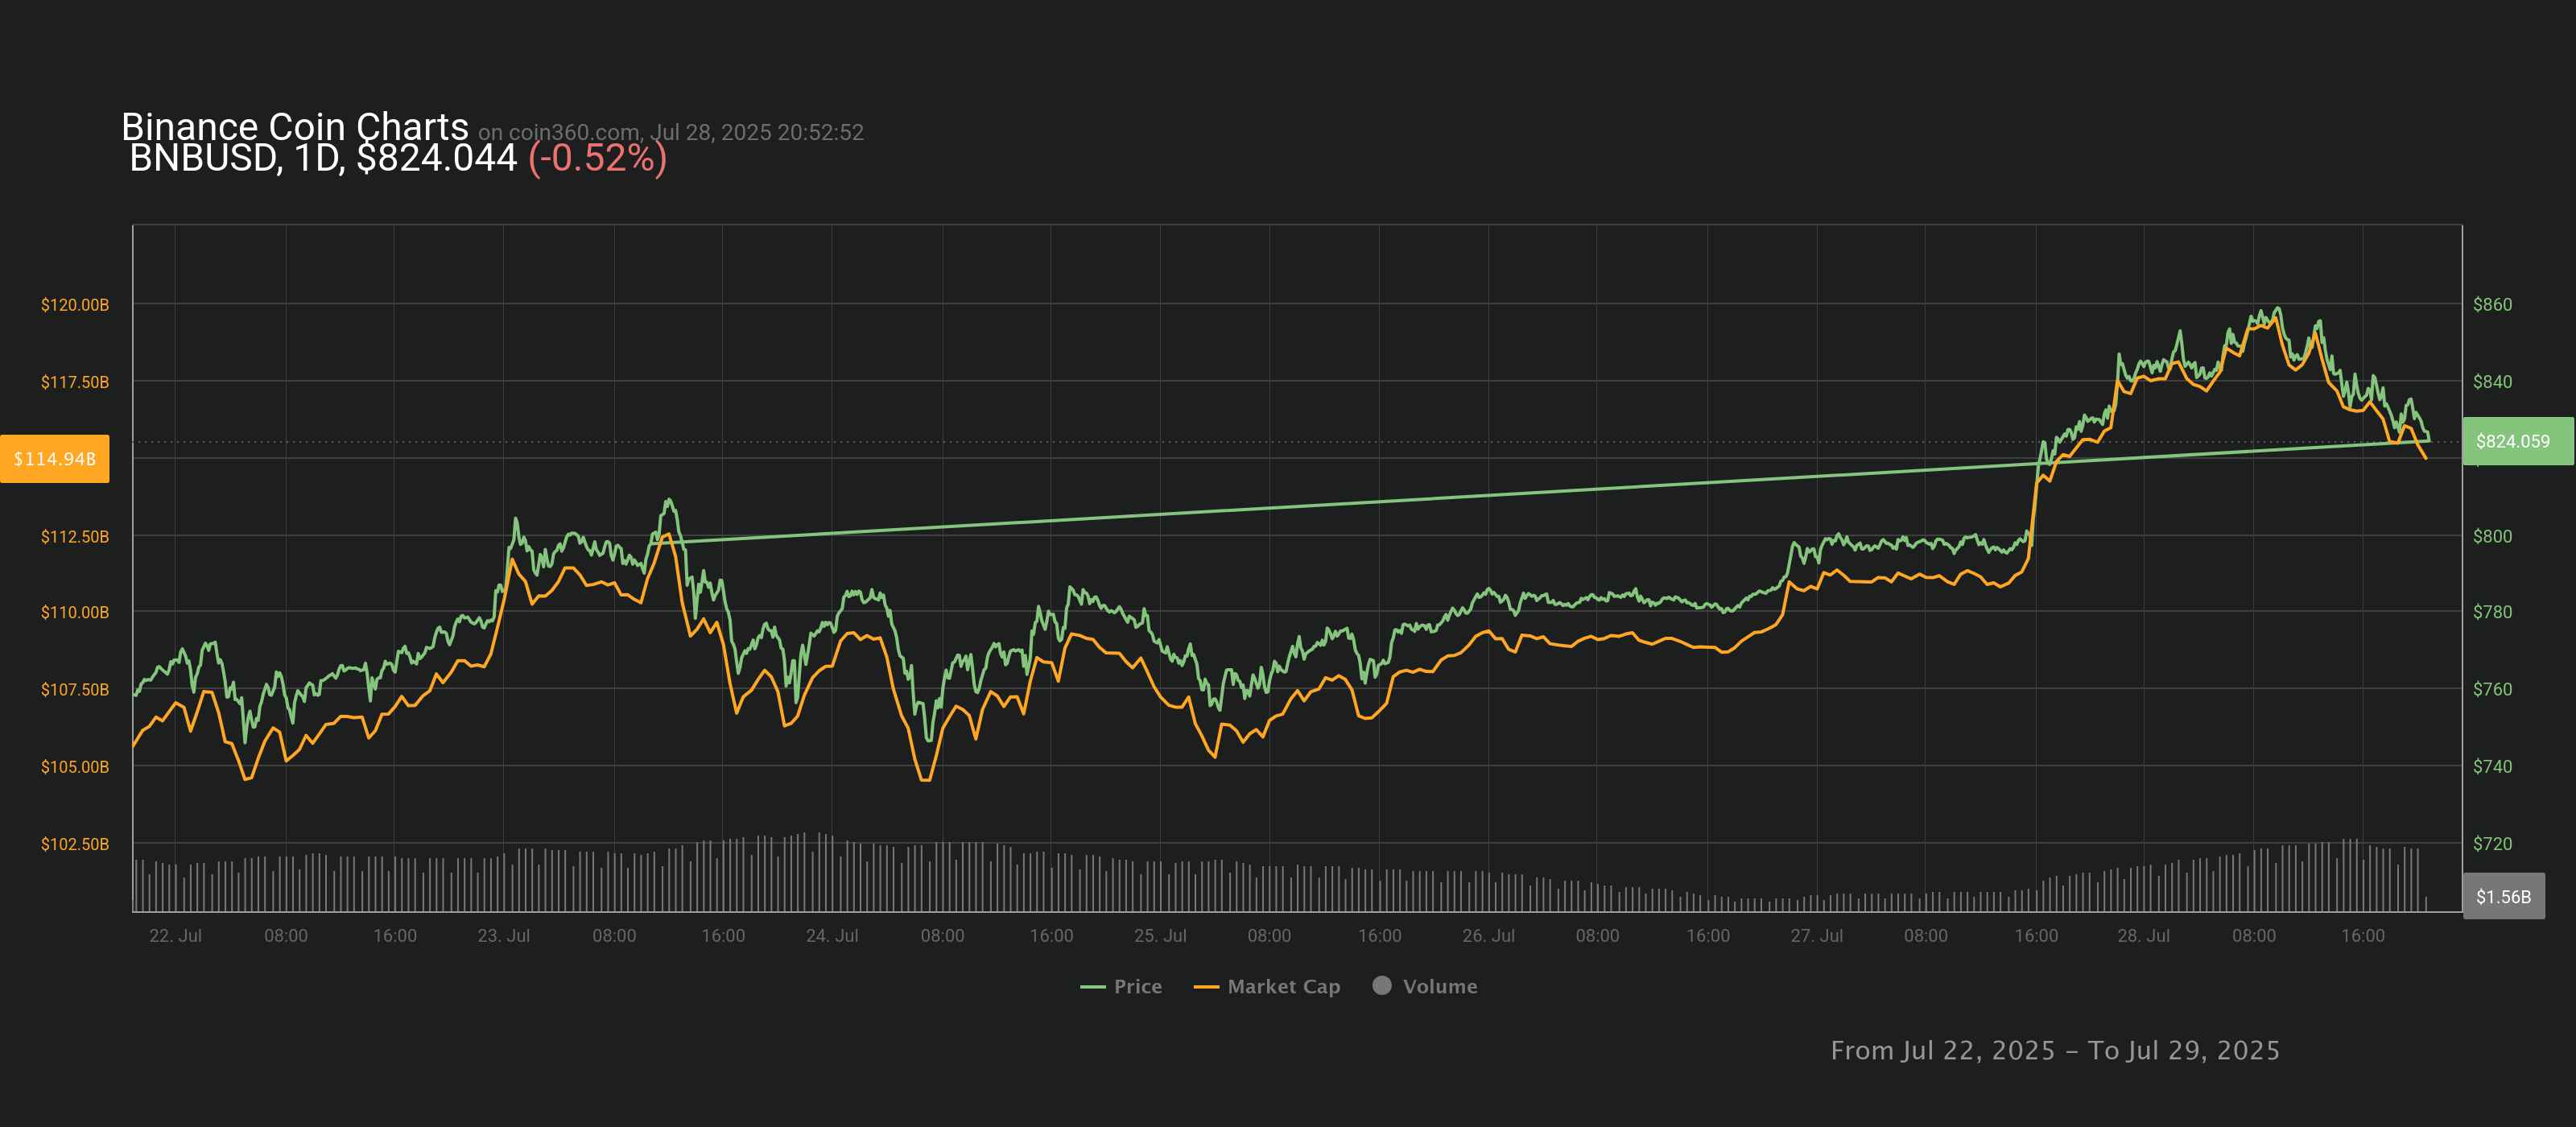Click the $800 price axis label
This screenshot has height=1127, width=2576.
click(2492, 536)
